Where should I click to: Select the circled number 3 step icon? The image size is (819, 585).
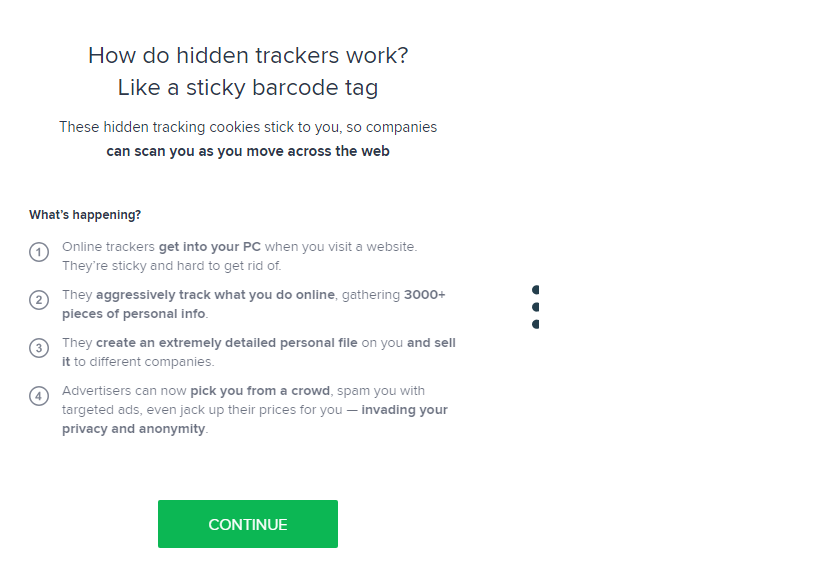pyautogui.click(x=39, y=348)
